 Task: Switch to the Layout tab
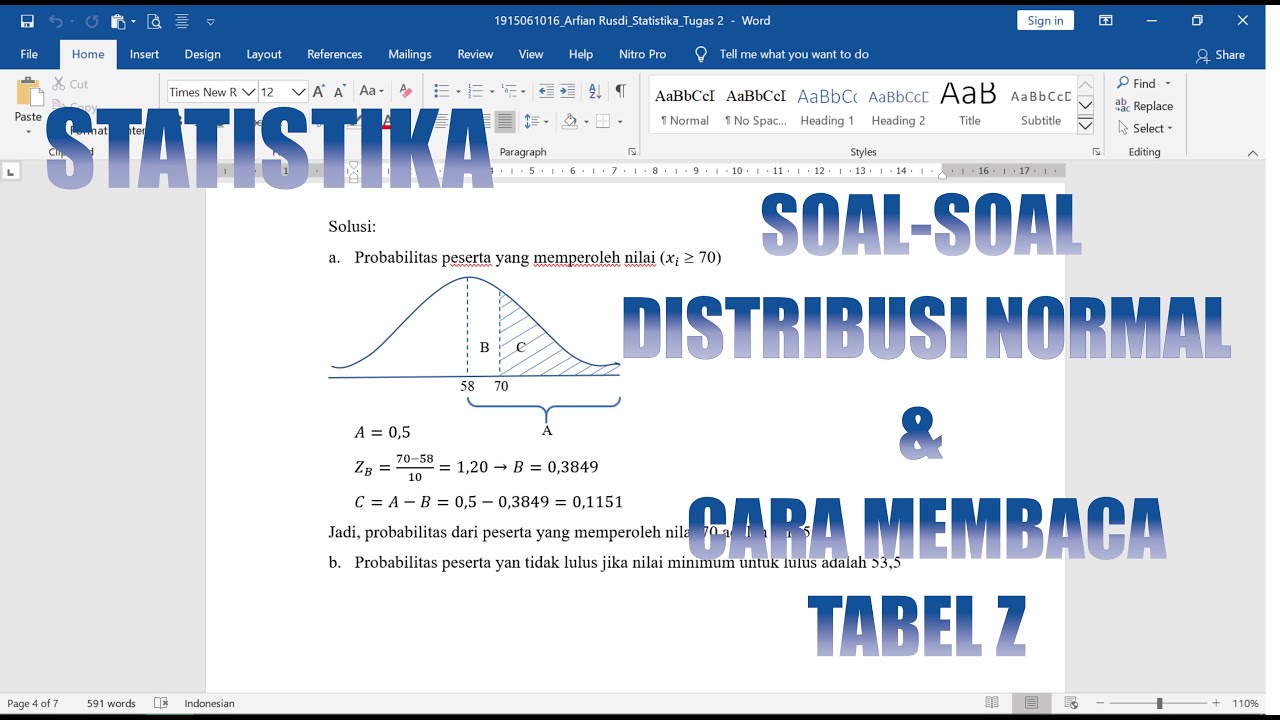264,54
